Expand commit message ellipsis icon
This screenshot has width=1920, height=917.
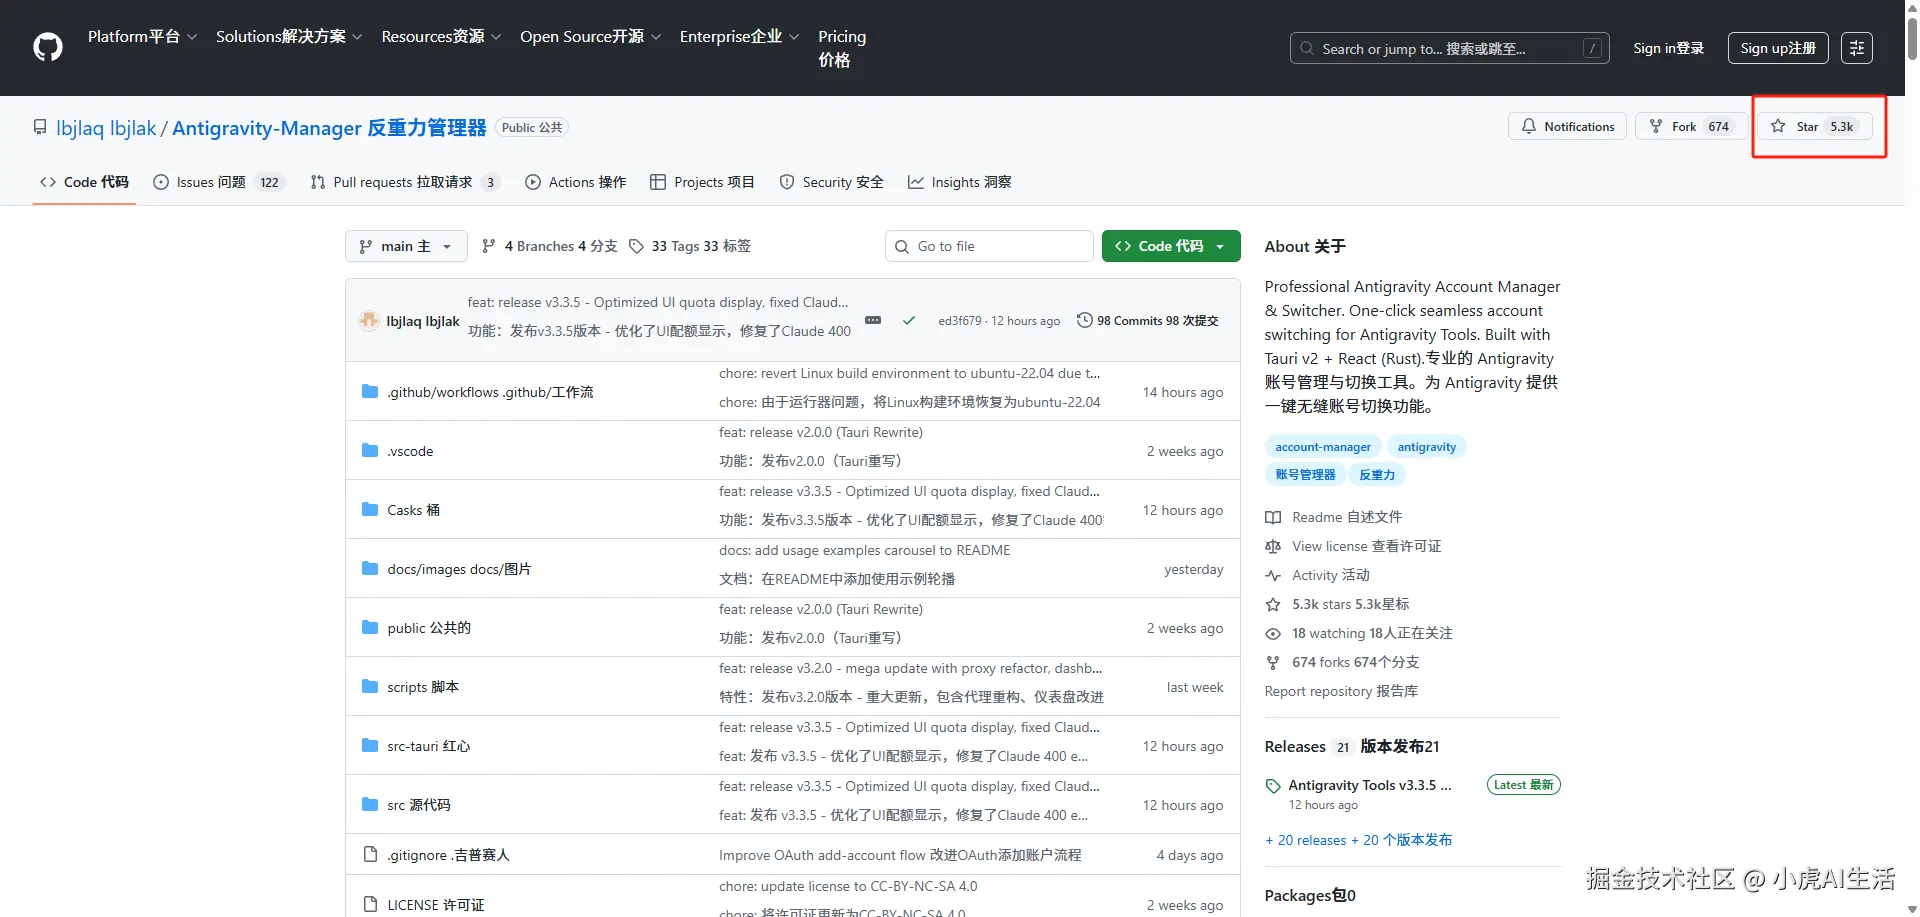(x=873, y=320)
